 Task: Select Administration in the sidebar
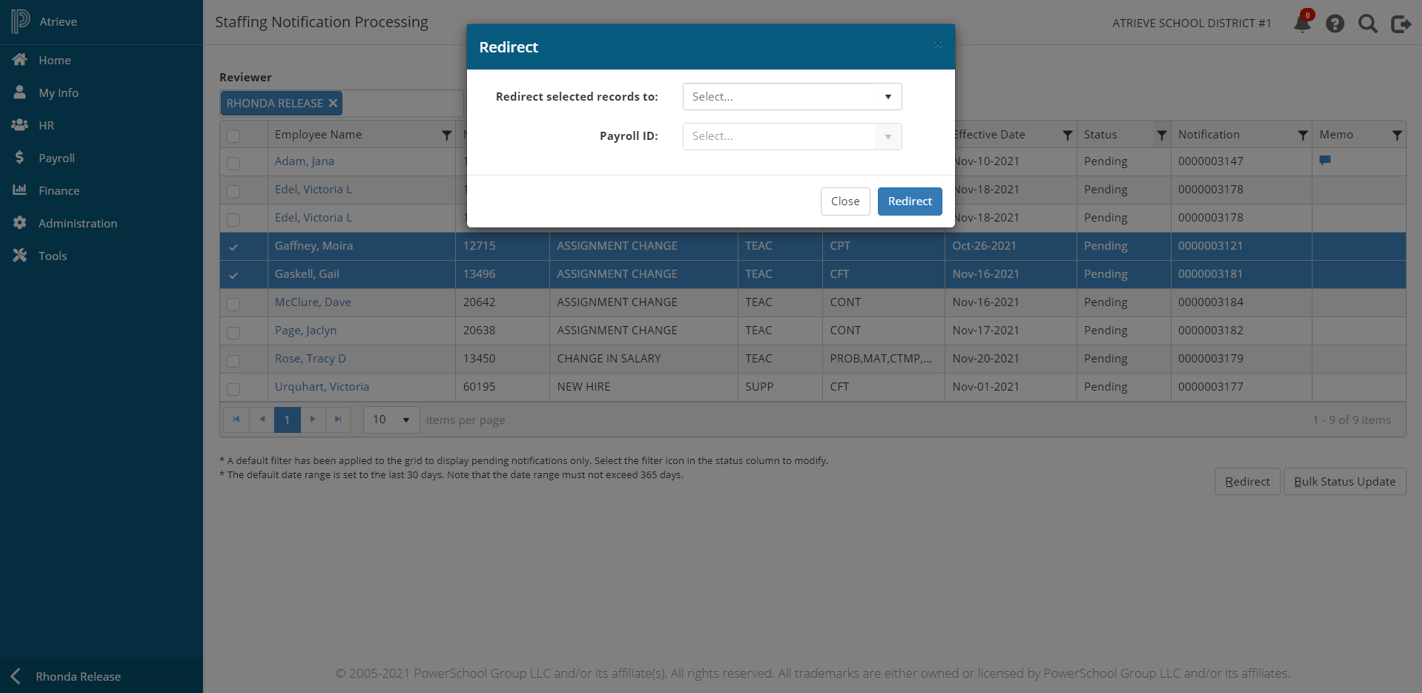pyautogui.click(x=77, y=223)
